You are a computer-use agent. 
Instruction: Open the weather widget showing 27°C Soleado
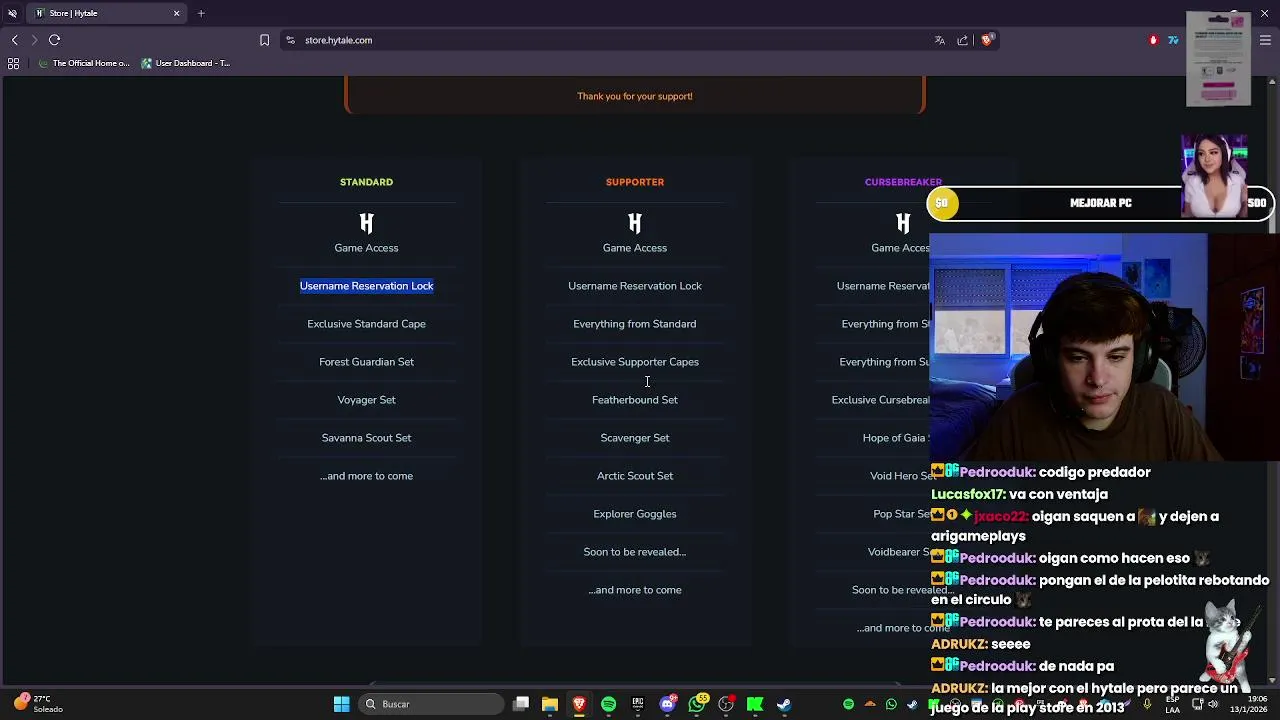(x=40, y=704)
